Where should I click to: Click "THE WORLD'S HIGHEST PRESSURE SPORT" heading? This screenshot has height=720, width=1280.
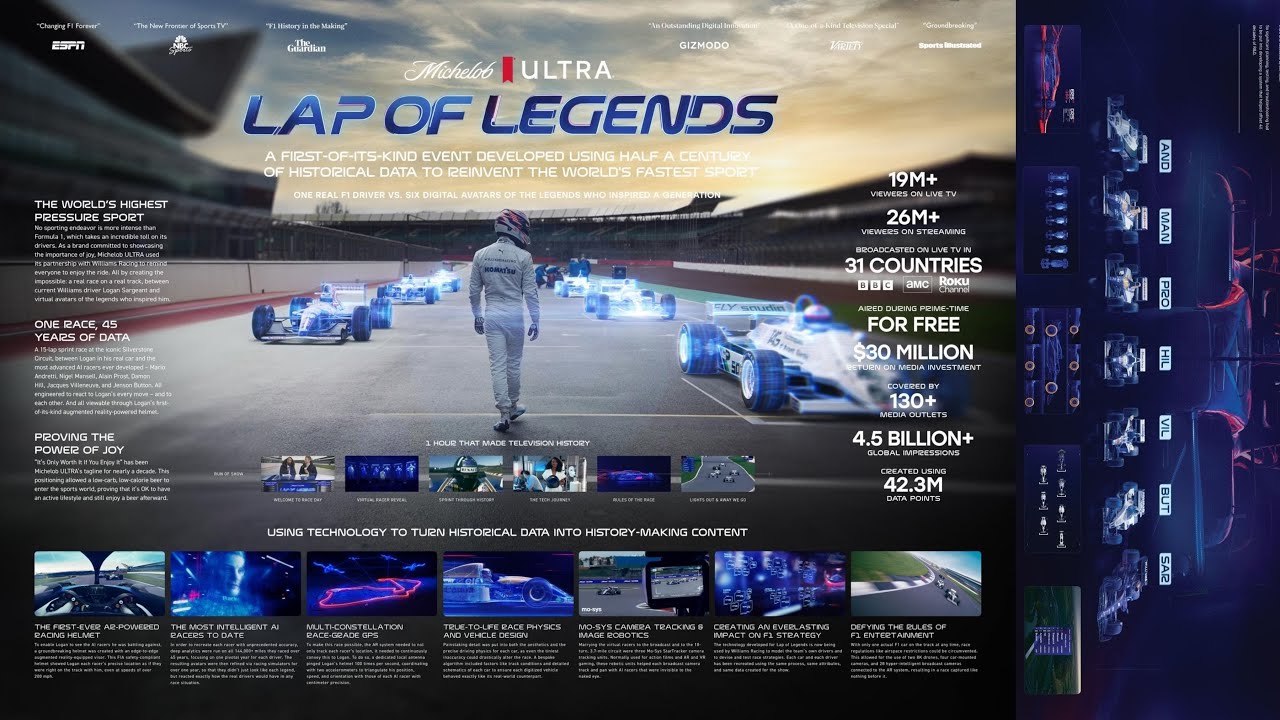pyautogui.click(x=101, y=210)
